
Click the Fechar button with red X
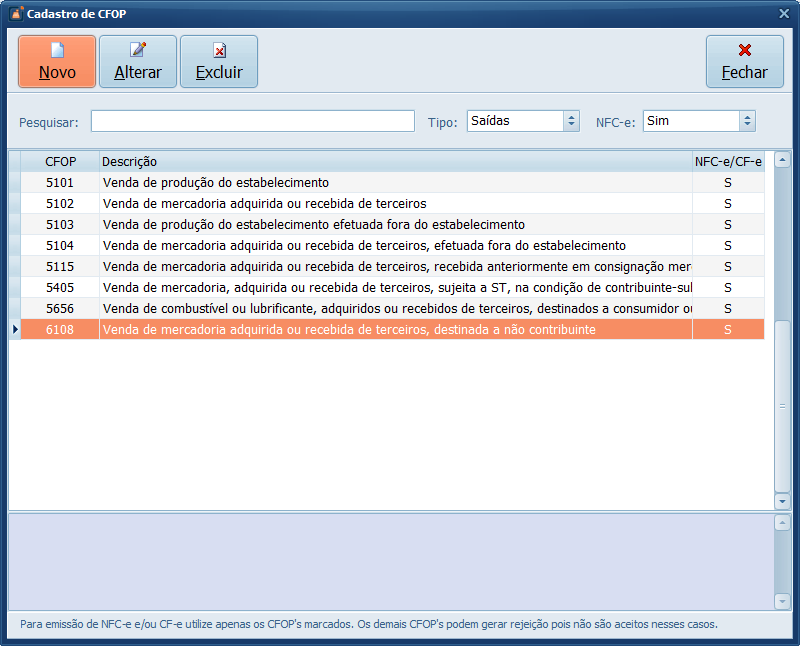[x=744, y=62]
